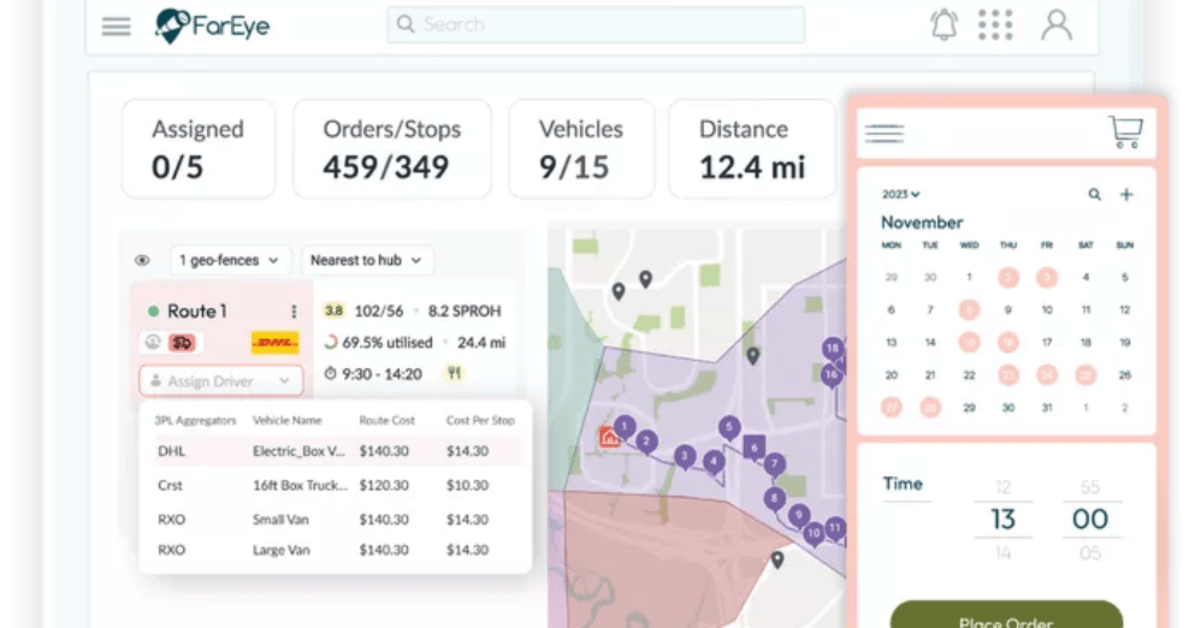1200x628 pixels.
Task: Open the FarEye notifications bell
Action: [x=941, y=24]
